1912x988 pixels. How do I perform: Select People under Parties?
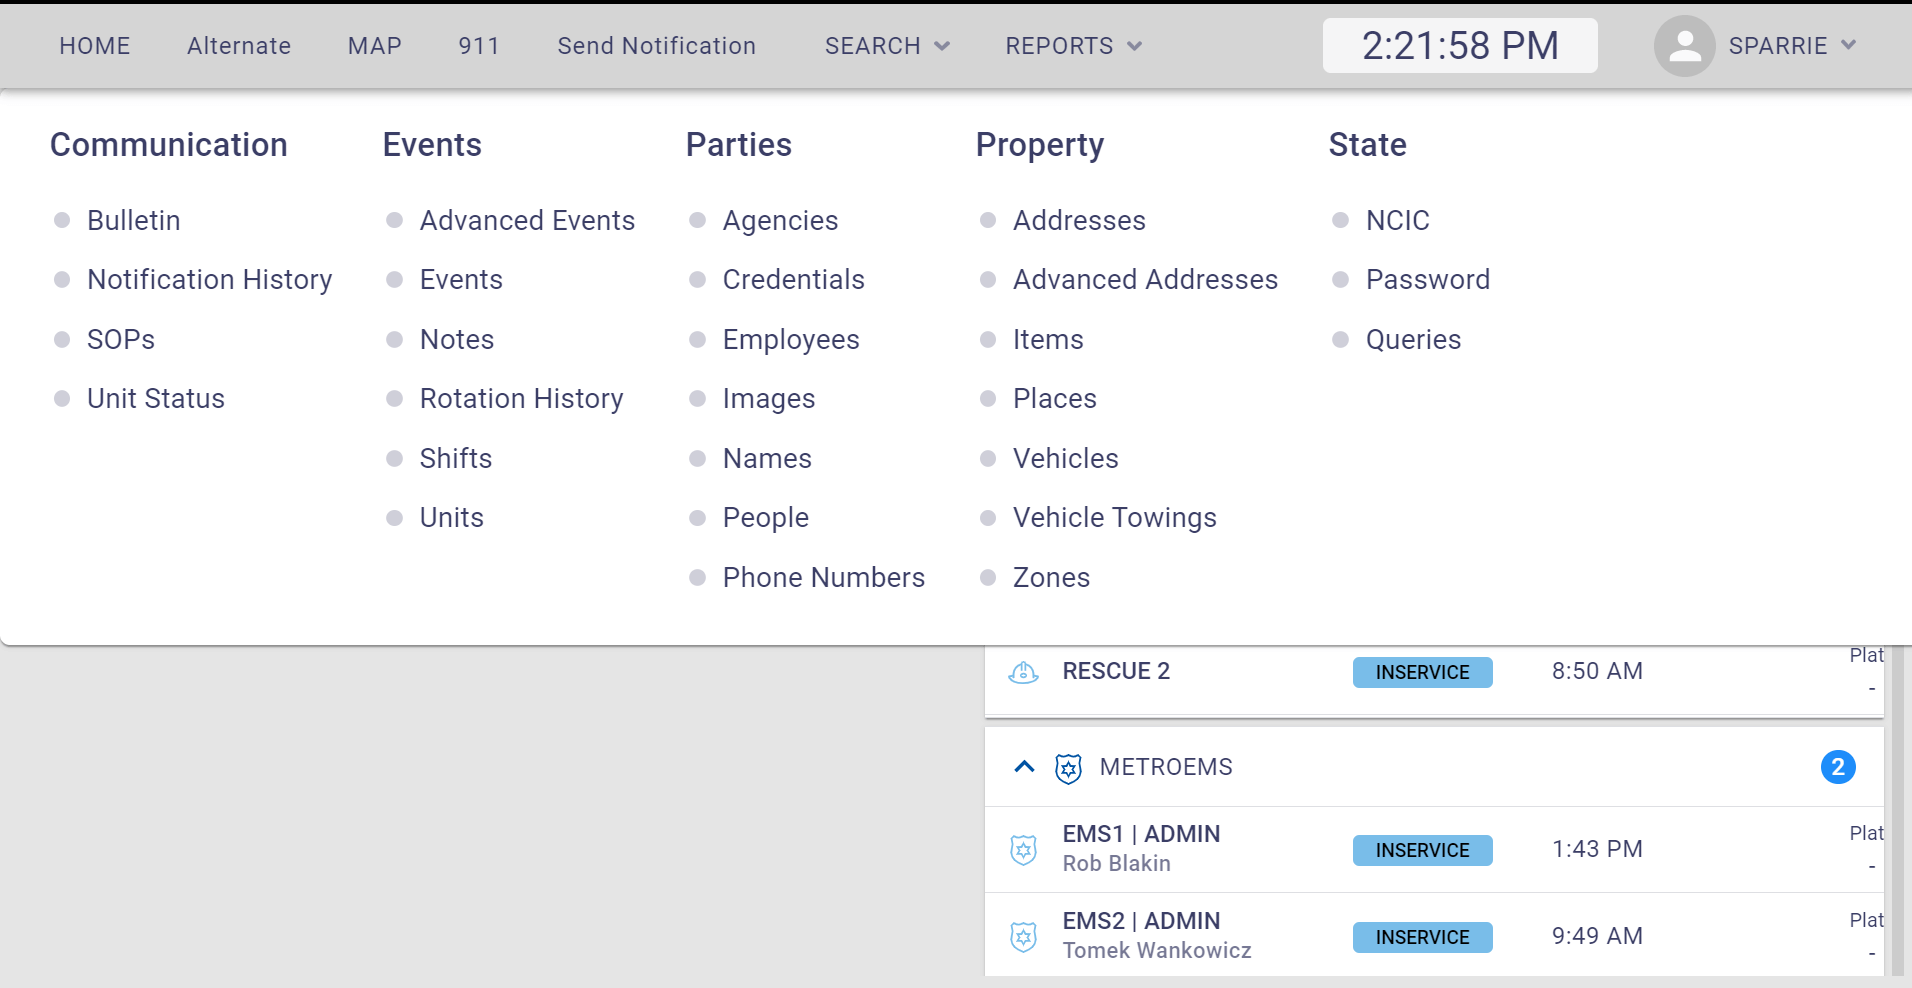click(x=766, y=518)
